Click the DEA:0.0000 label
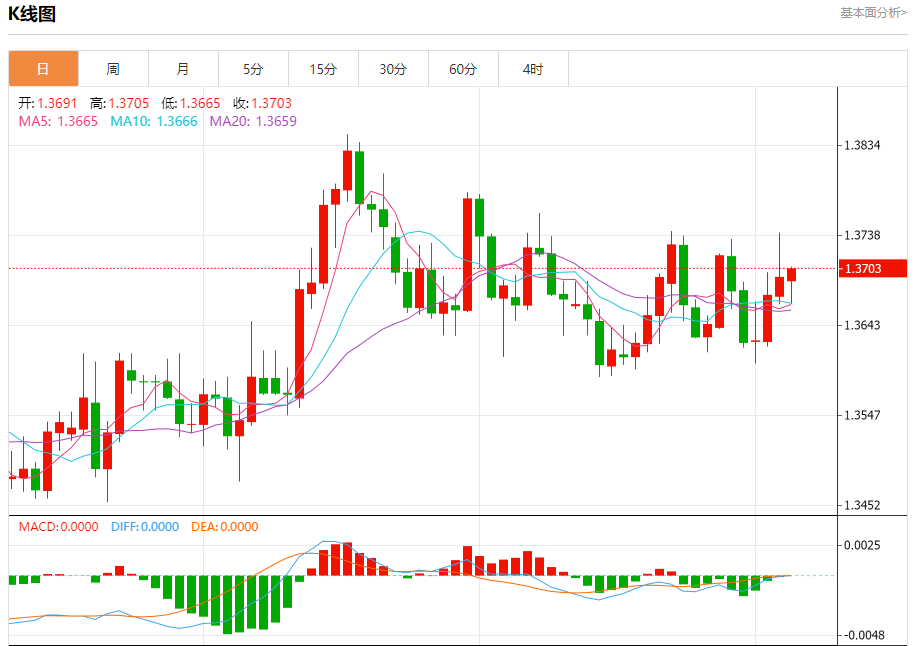The image size is (916, 646). (225, 527)
